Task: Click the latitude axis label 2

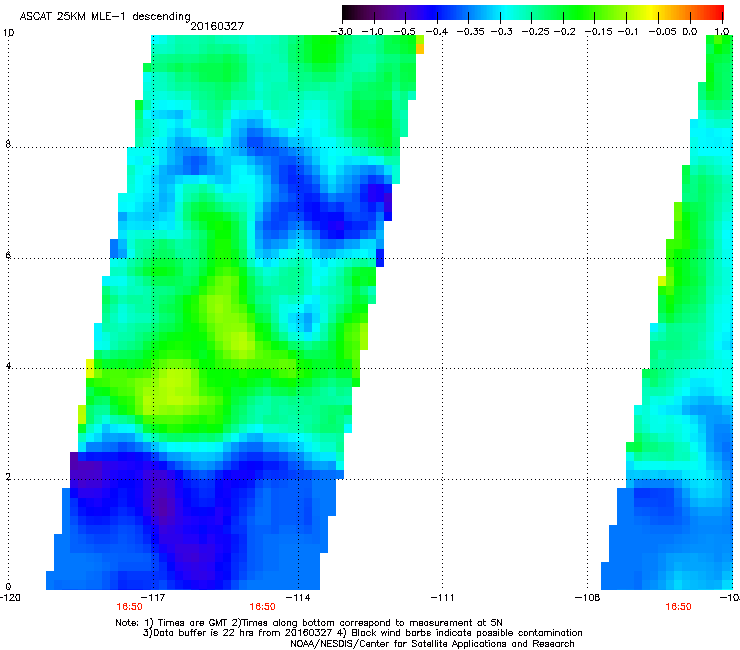Action: (8, 476)
